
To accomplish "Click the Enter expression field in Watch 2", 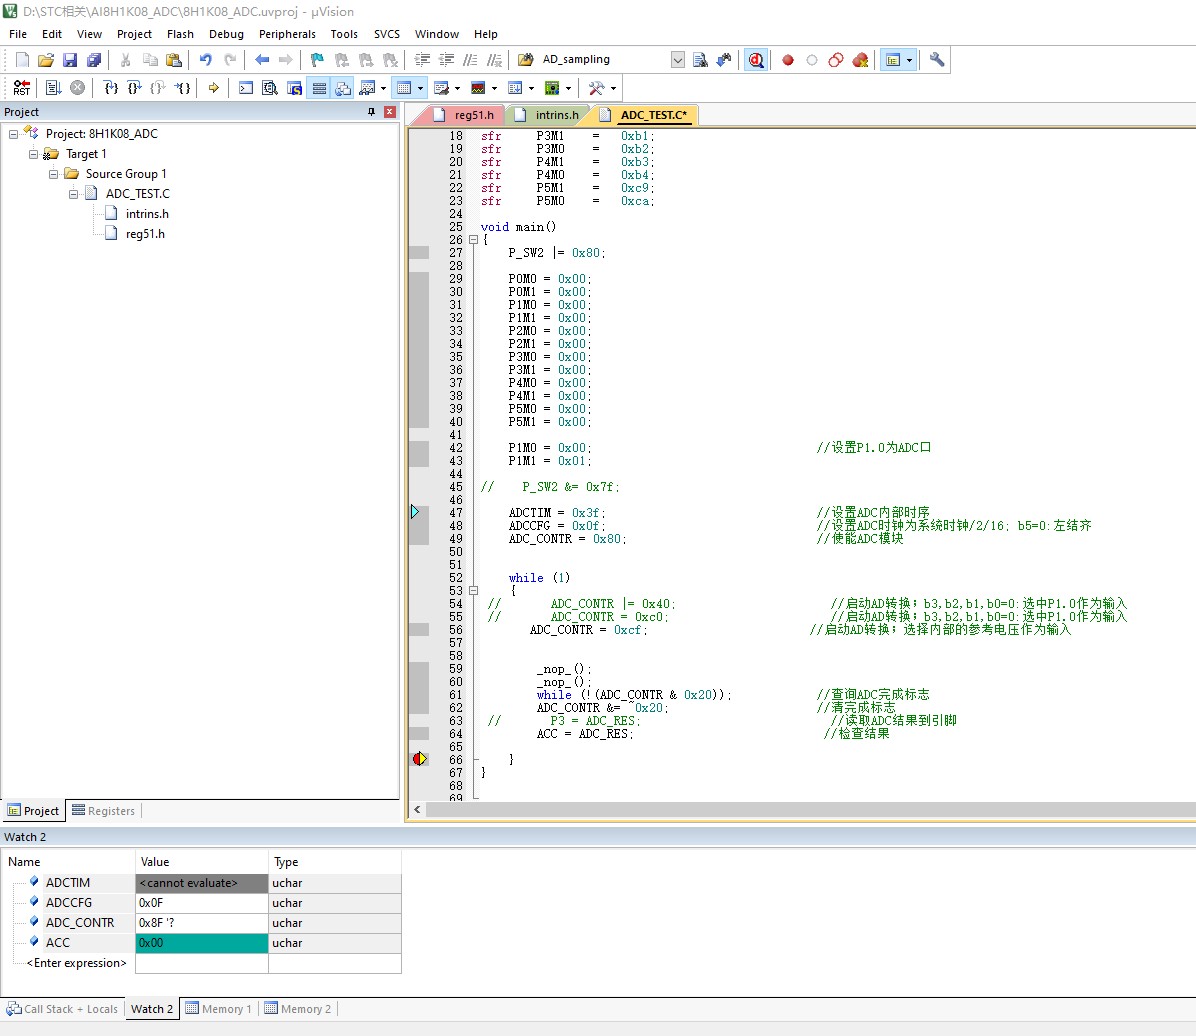I will (x=76, y=963).
